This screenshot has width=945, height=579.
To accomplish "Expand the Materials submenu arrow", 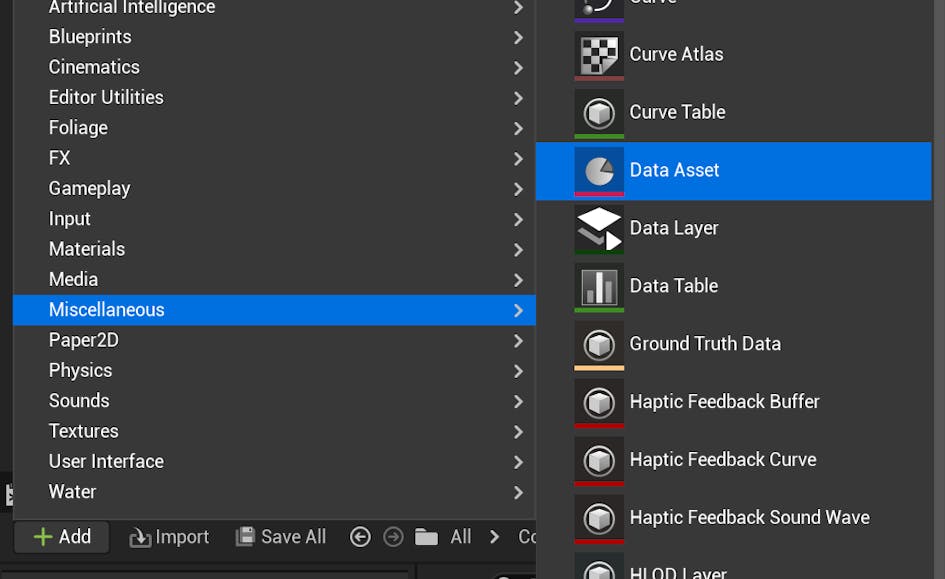I will point(518,249).
